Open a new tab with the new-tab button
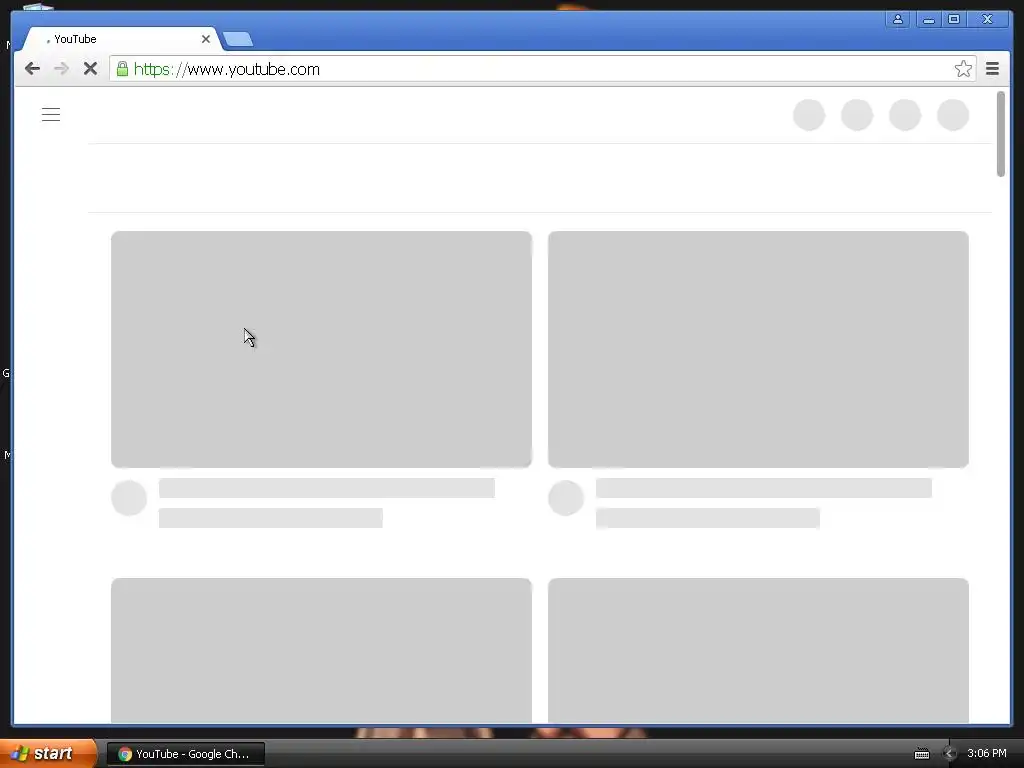1024x768 pixels. point(238,40)
